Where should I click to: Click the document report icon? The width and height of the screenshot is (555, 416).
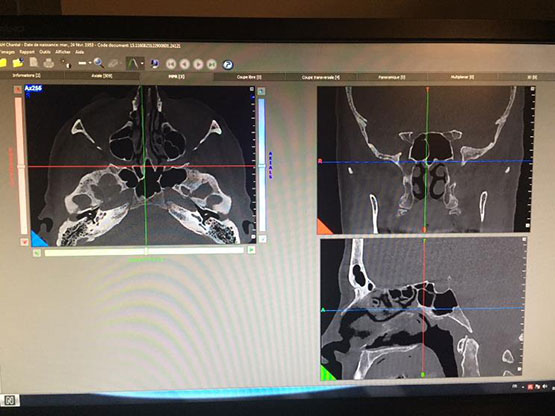pos(34,62)
